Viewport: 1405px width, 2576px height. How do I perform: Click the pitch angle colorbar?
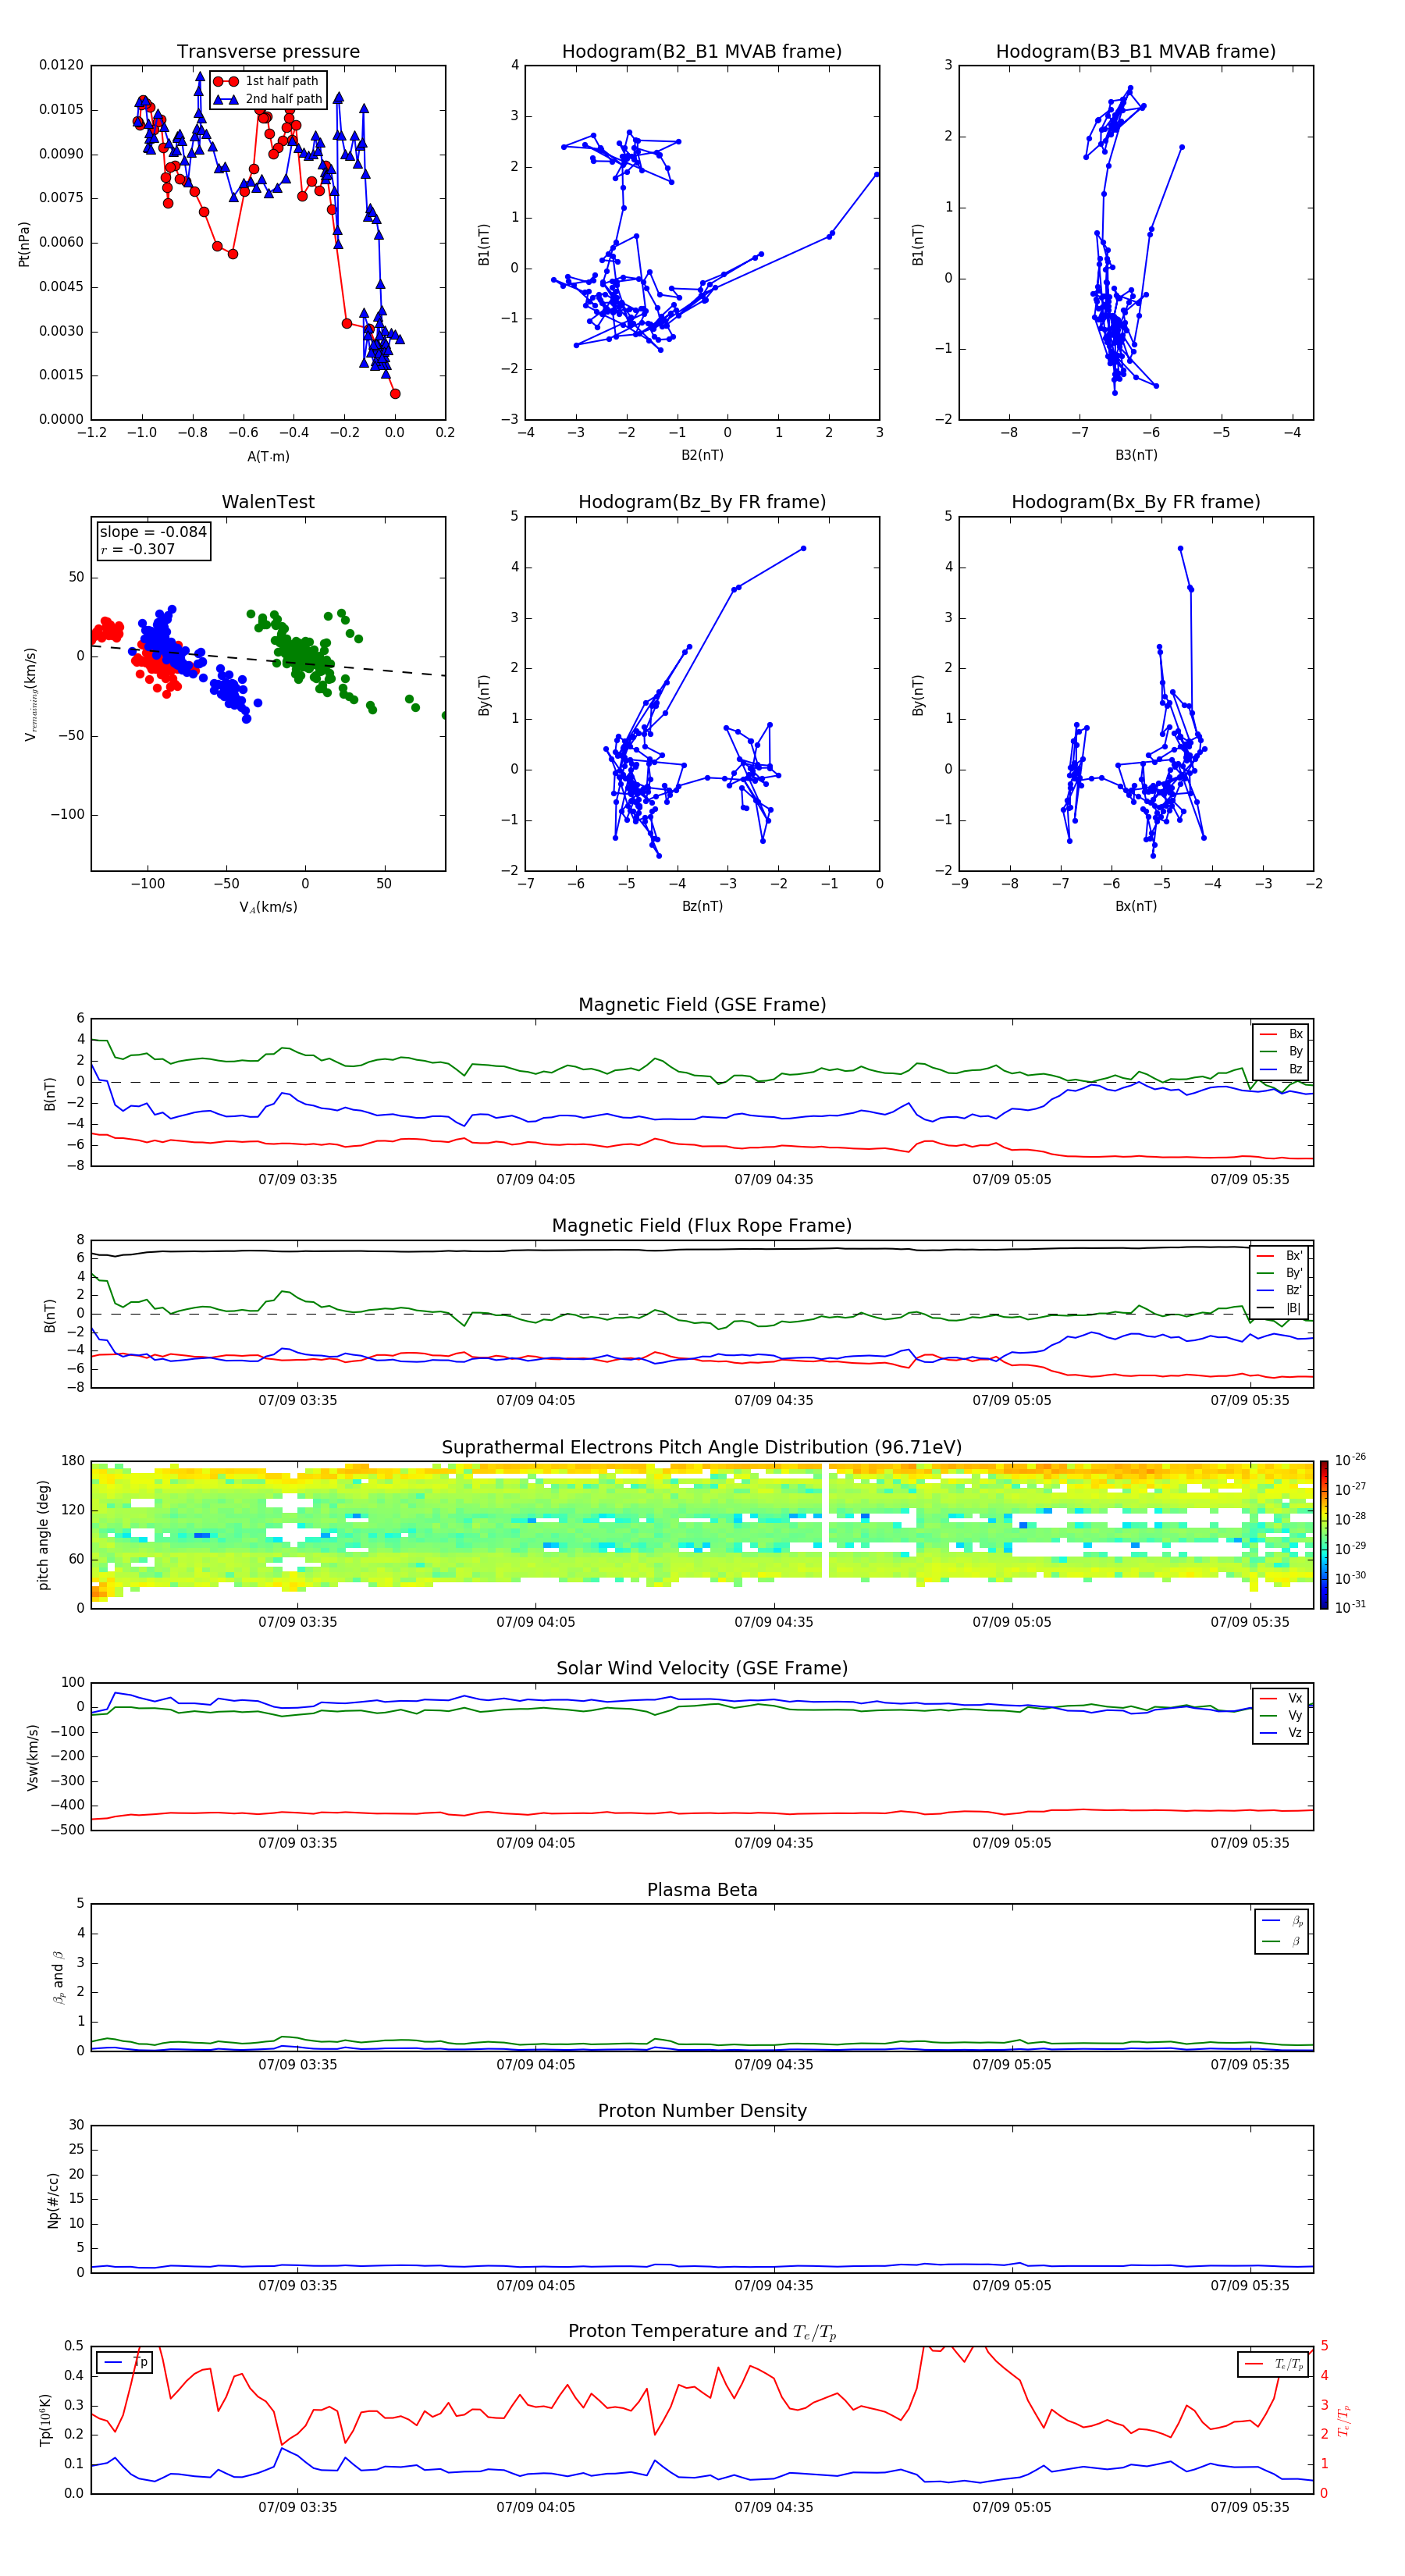point(1324,1535)
